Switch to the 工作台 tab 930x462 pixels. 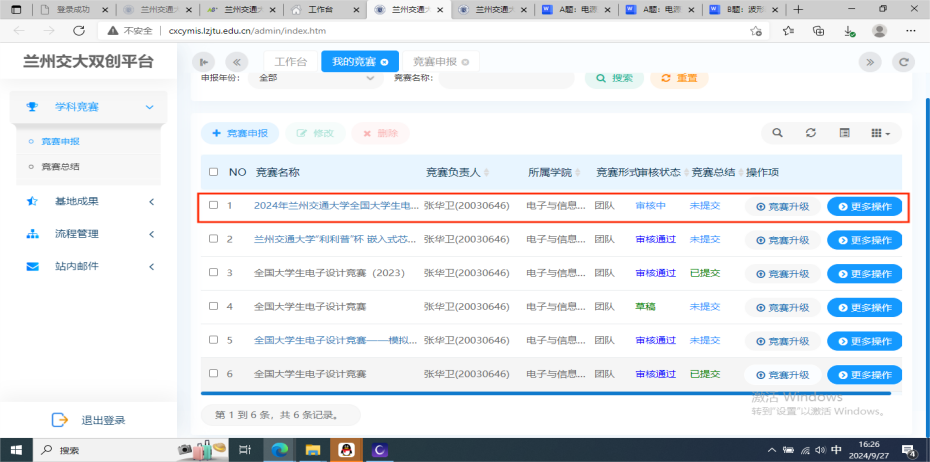pos(291,62)
